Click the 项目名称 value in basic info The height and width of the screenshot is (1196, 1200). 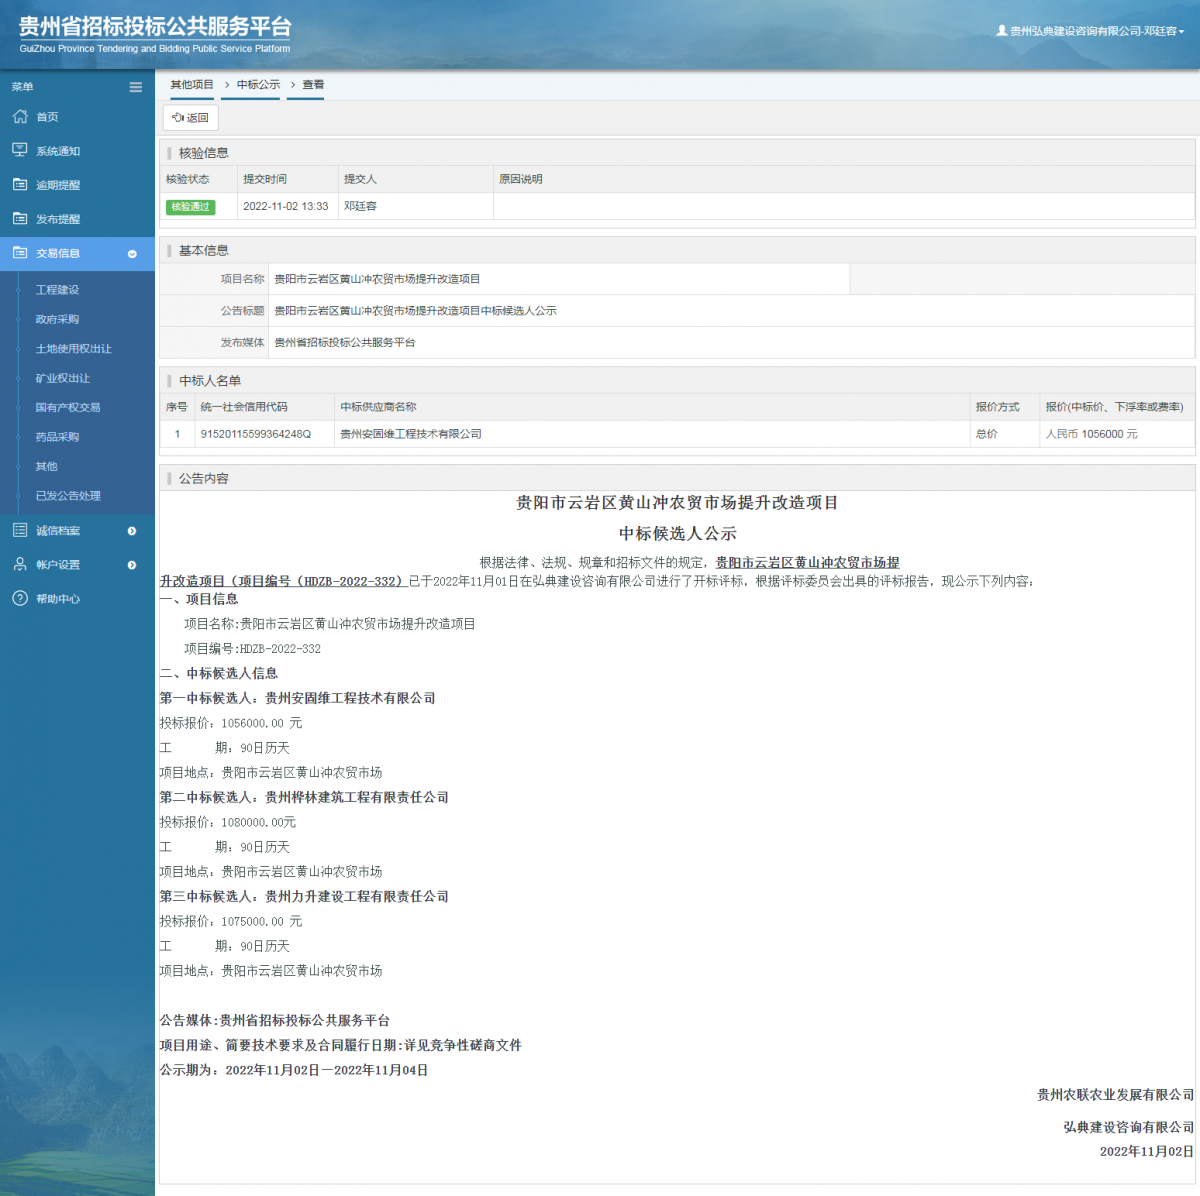[x=377, y=279]
